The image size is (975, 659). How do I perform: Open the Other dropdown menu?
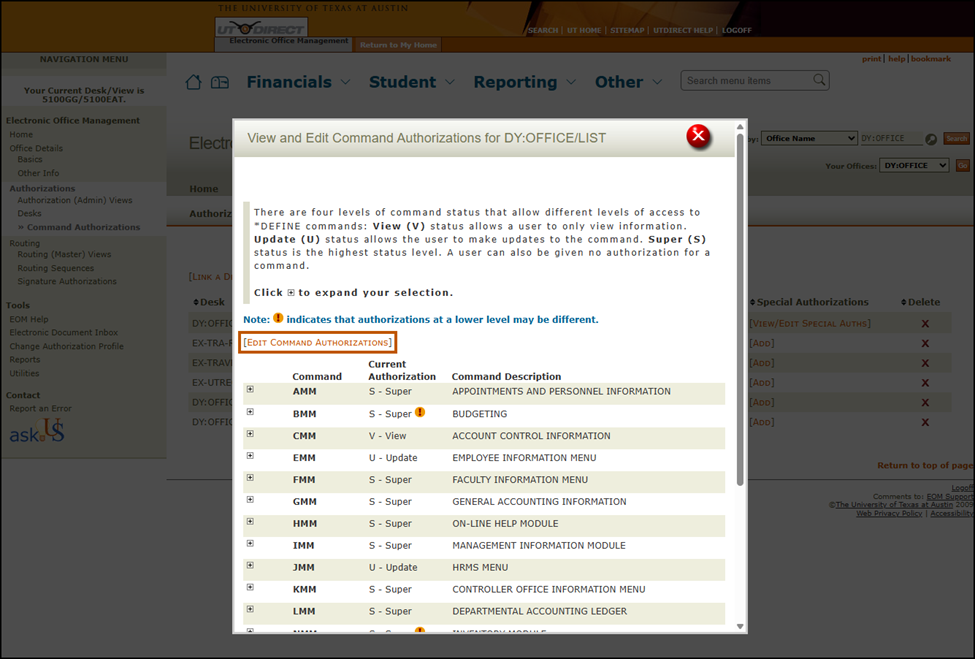click(x=628, y=82)
